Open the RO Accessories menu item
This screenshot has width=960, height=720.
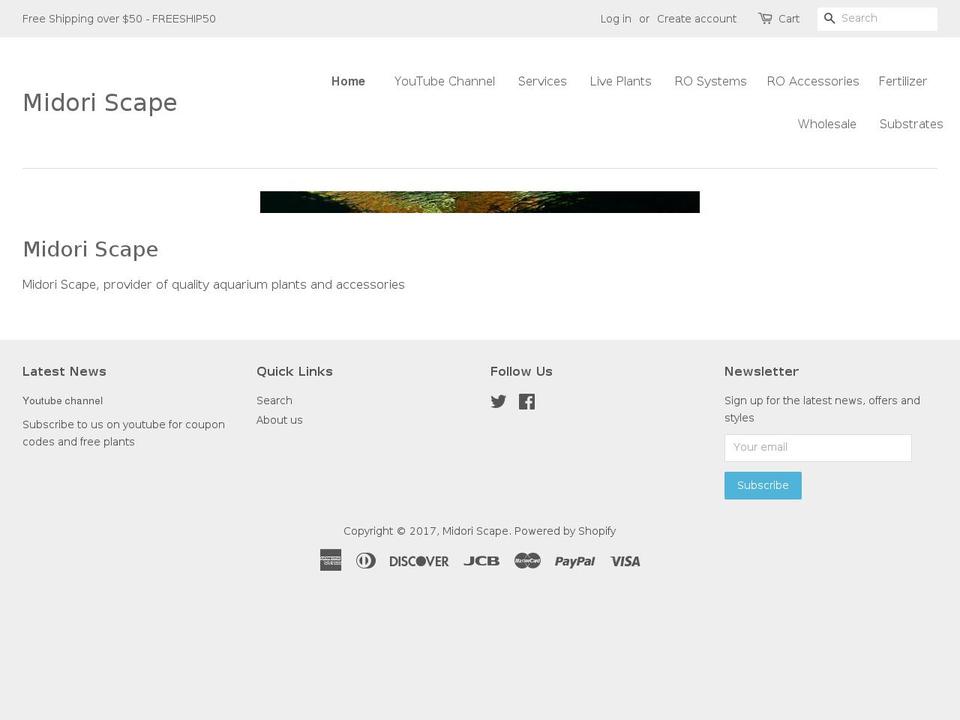[x=812, y=81]
